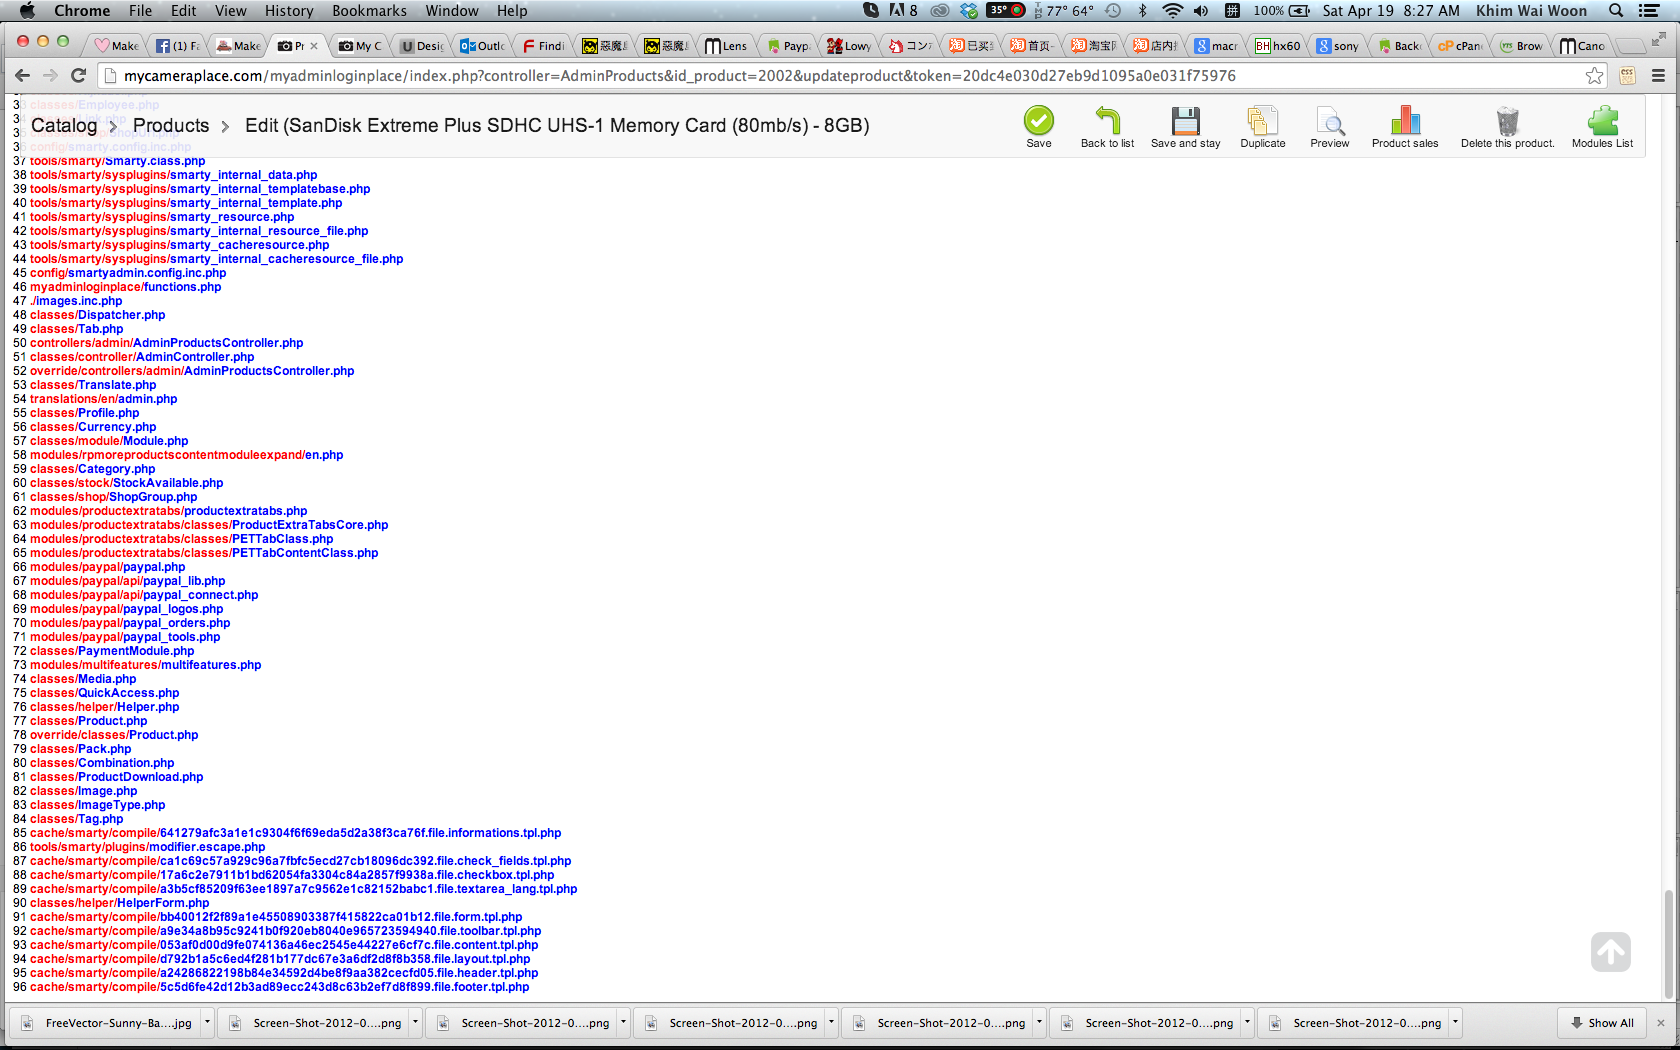Close the downloads bar
1680x1050 pixels.
[x=1661, y=1022]
